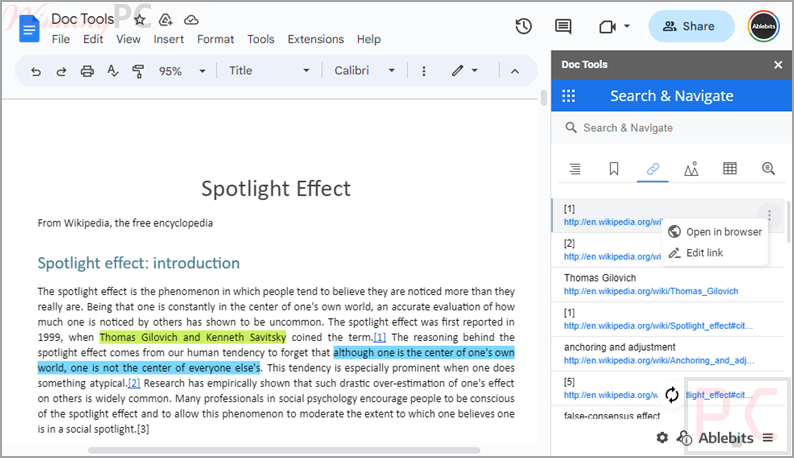The image size is (794, 458).
Task: Switch to the headings outline tab
Action: [x=575, y=169]
